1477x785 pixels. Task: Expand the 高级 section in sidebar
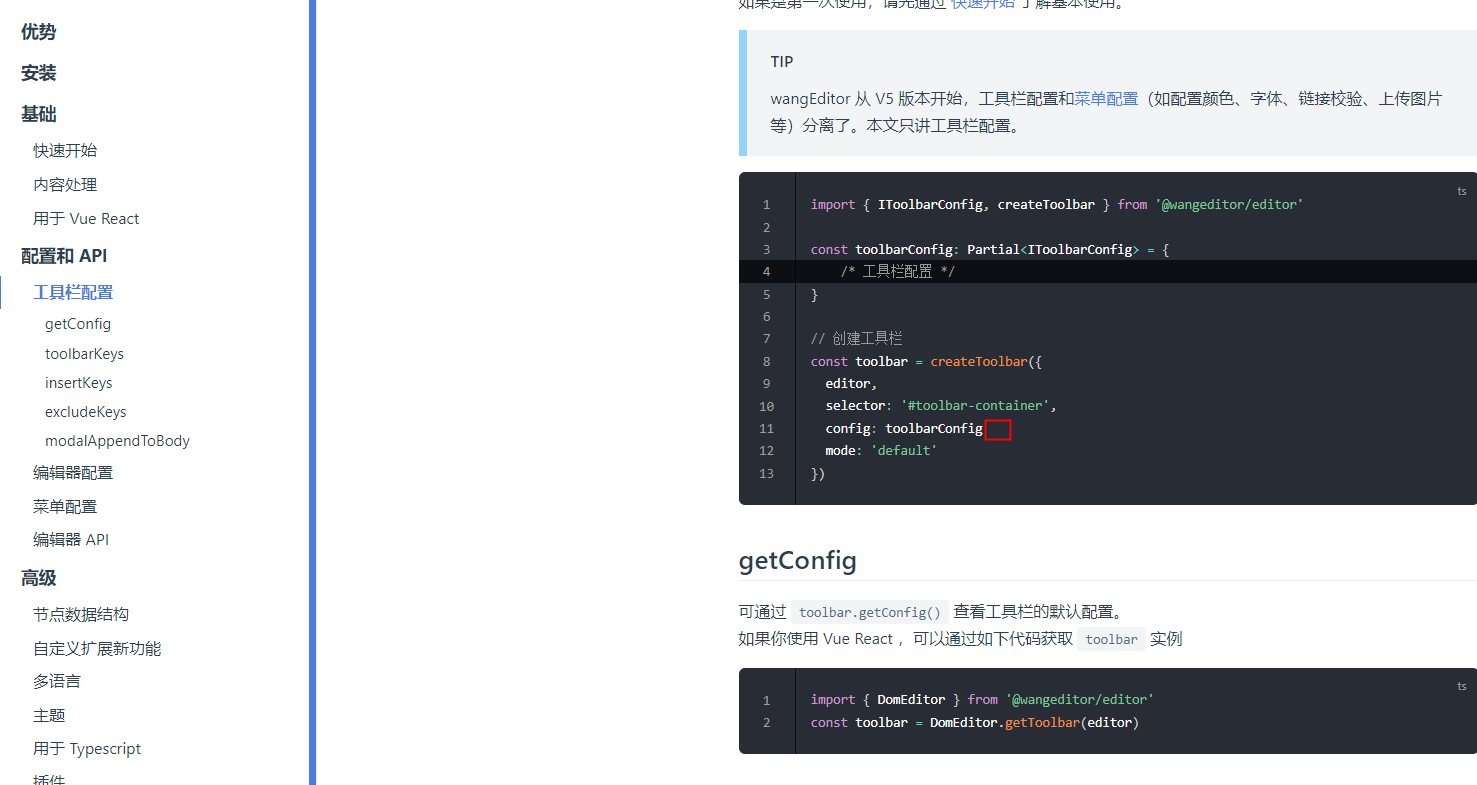[38, 577]
